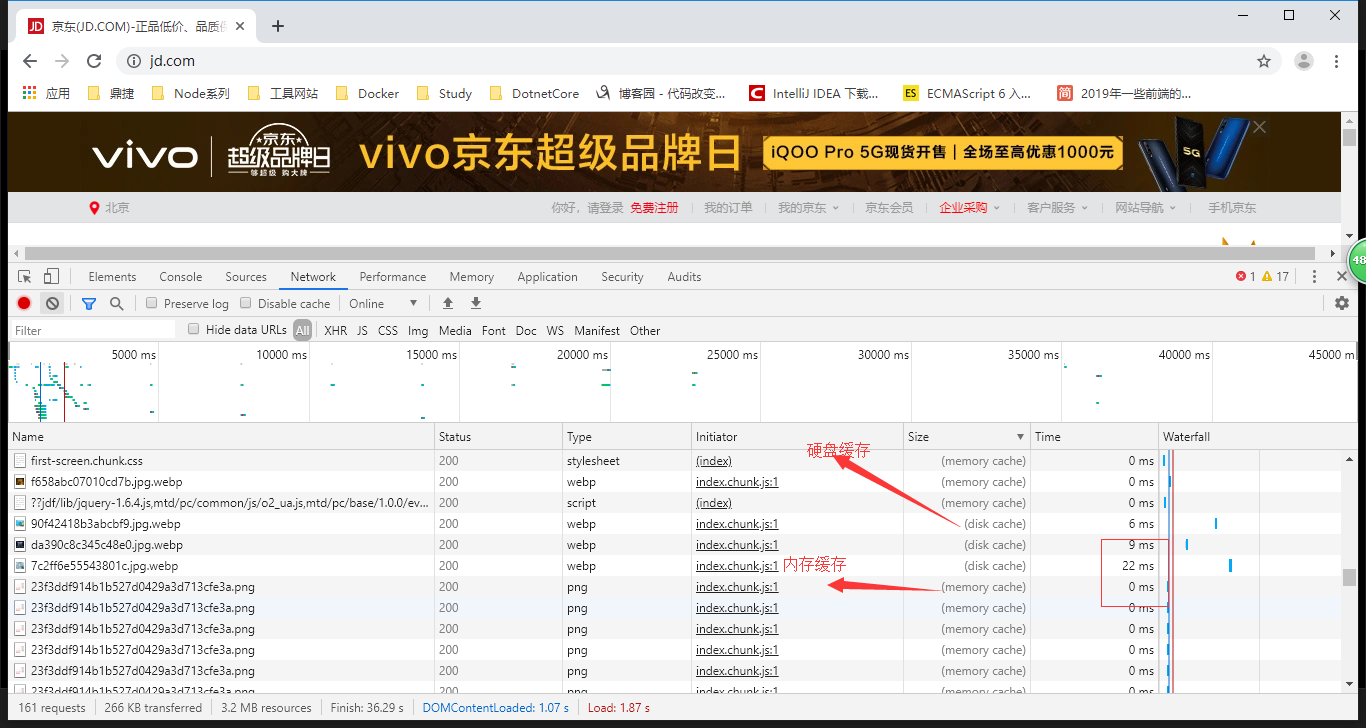Image resolution: width=1366 pixels, height=728 pixels.
Task: Enable the Preserve log checkbox
Action: tap(152, 303)
